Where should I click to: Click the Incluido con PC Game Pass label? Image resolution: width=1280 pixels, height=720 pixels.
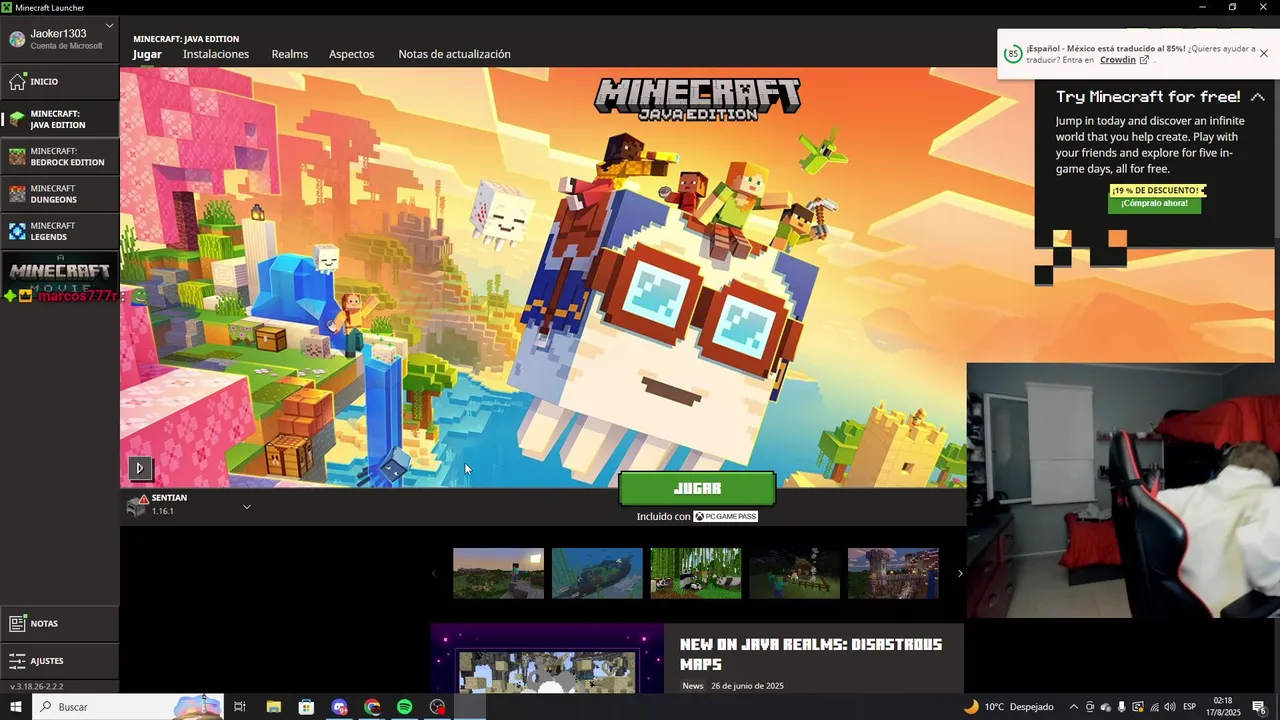coord(697,516)
